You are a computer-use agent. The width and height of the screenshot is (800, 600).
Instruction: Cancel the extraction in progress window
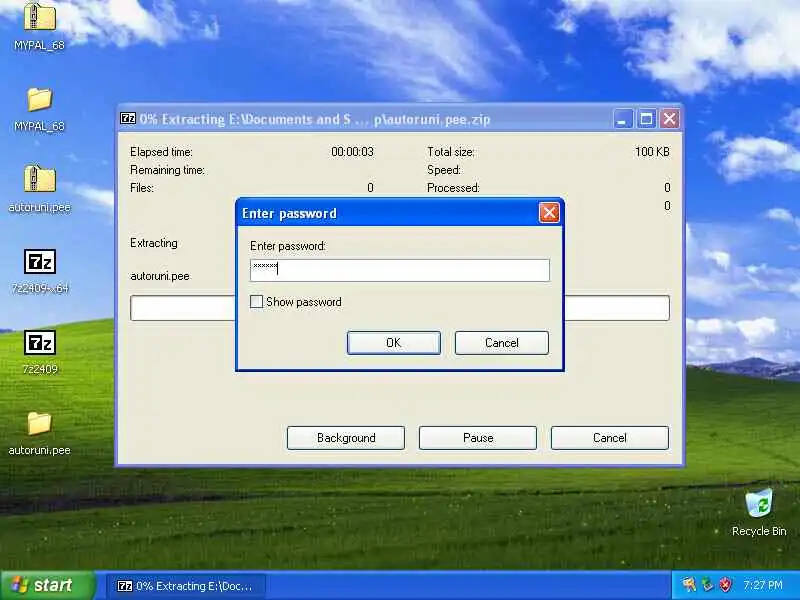pos(610,438)
